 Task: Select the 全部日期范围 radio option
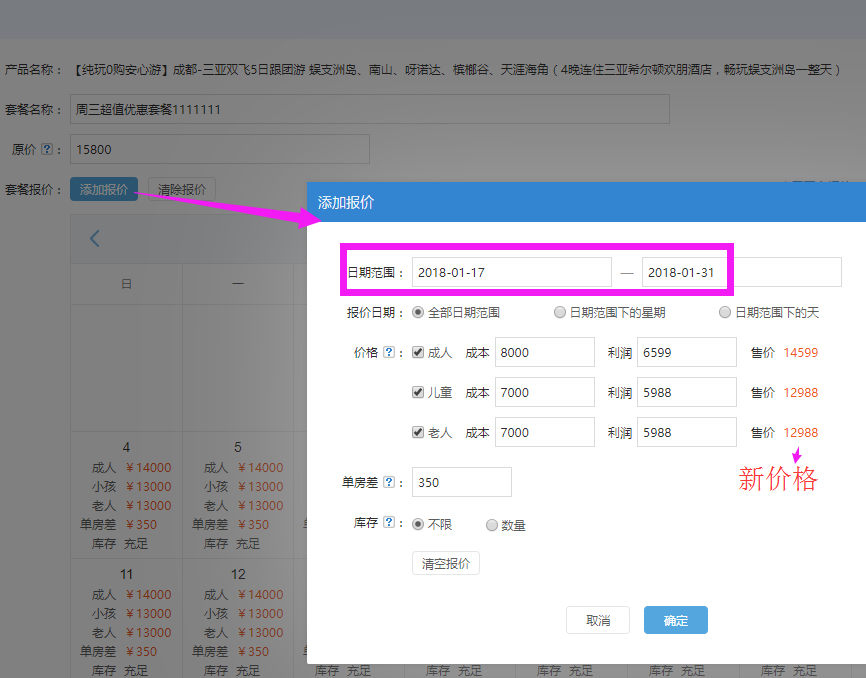418,313
